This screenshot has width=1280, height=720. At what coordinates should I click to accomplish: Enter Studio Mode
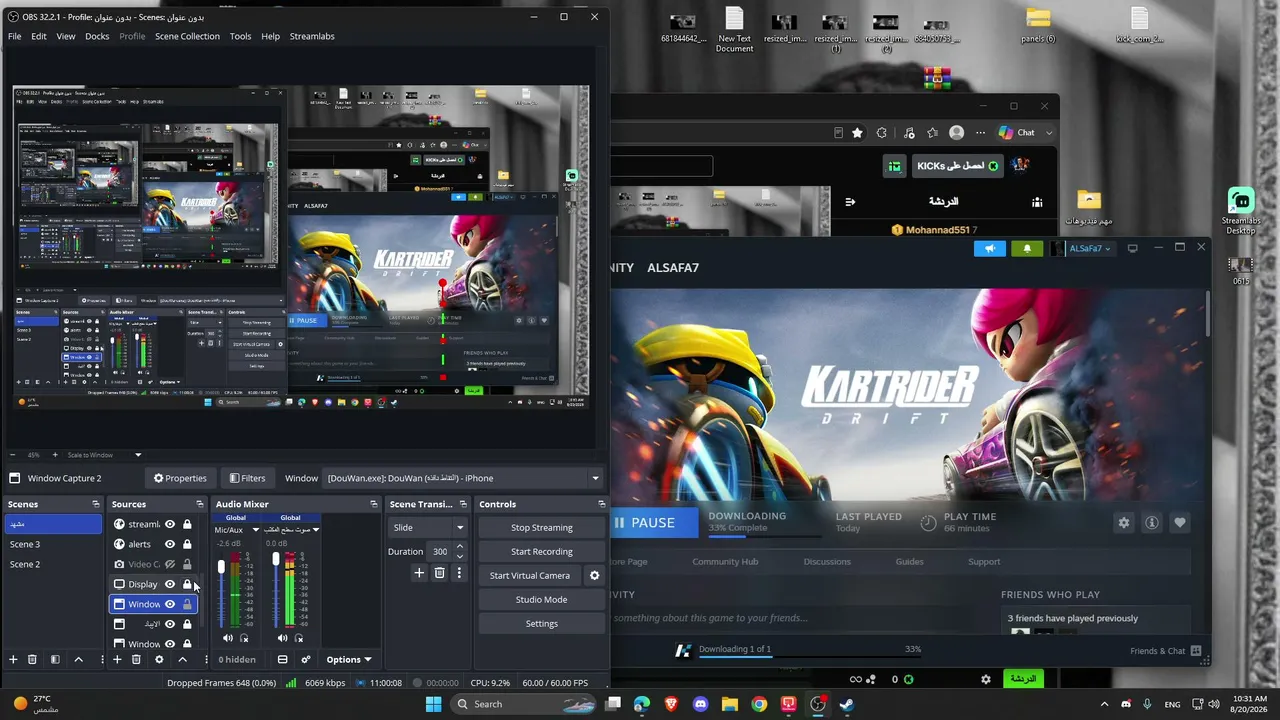(542, 600)
